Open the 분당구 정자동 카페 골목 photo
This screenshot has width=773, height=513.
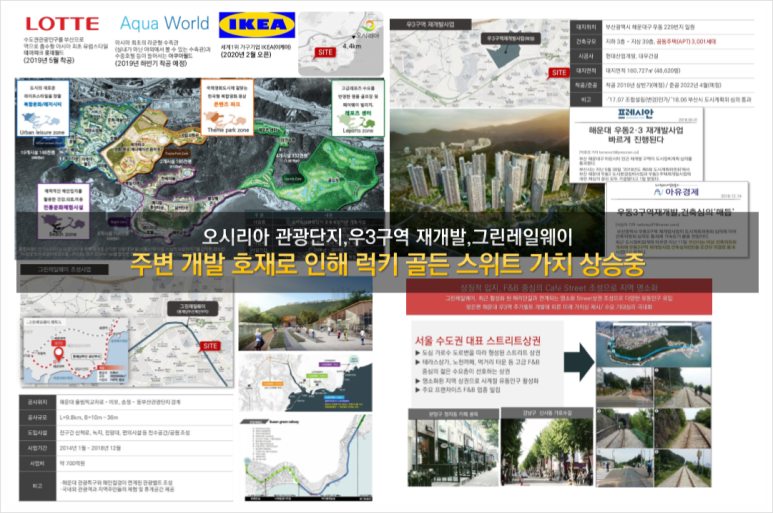454,447
